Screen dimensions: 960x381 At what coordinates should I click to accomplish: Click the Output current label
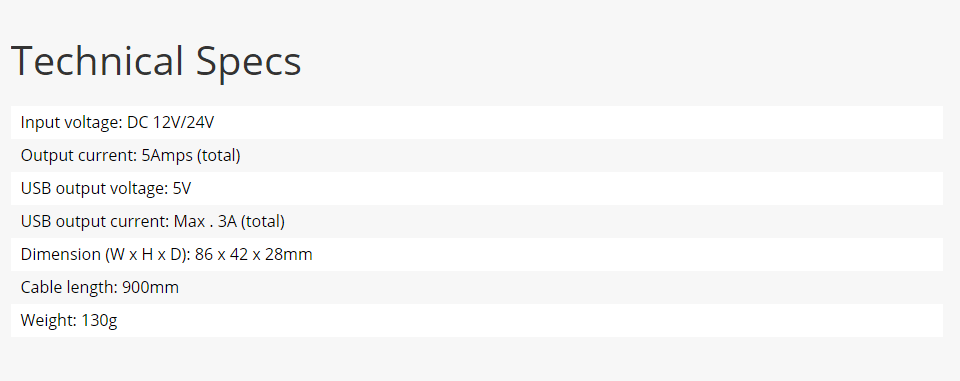click(x=79, y=156)
